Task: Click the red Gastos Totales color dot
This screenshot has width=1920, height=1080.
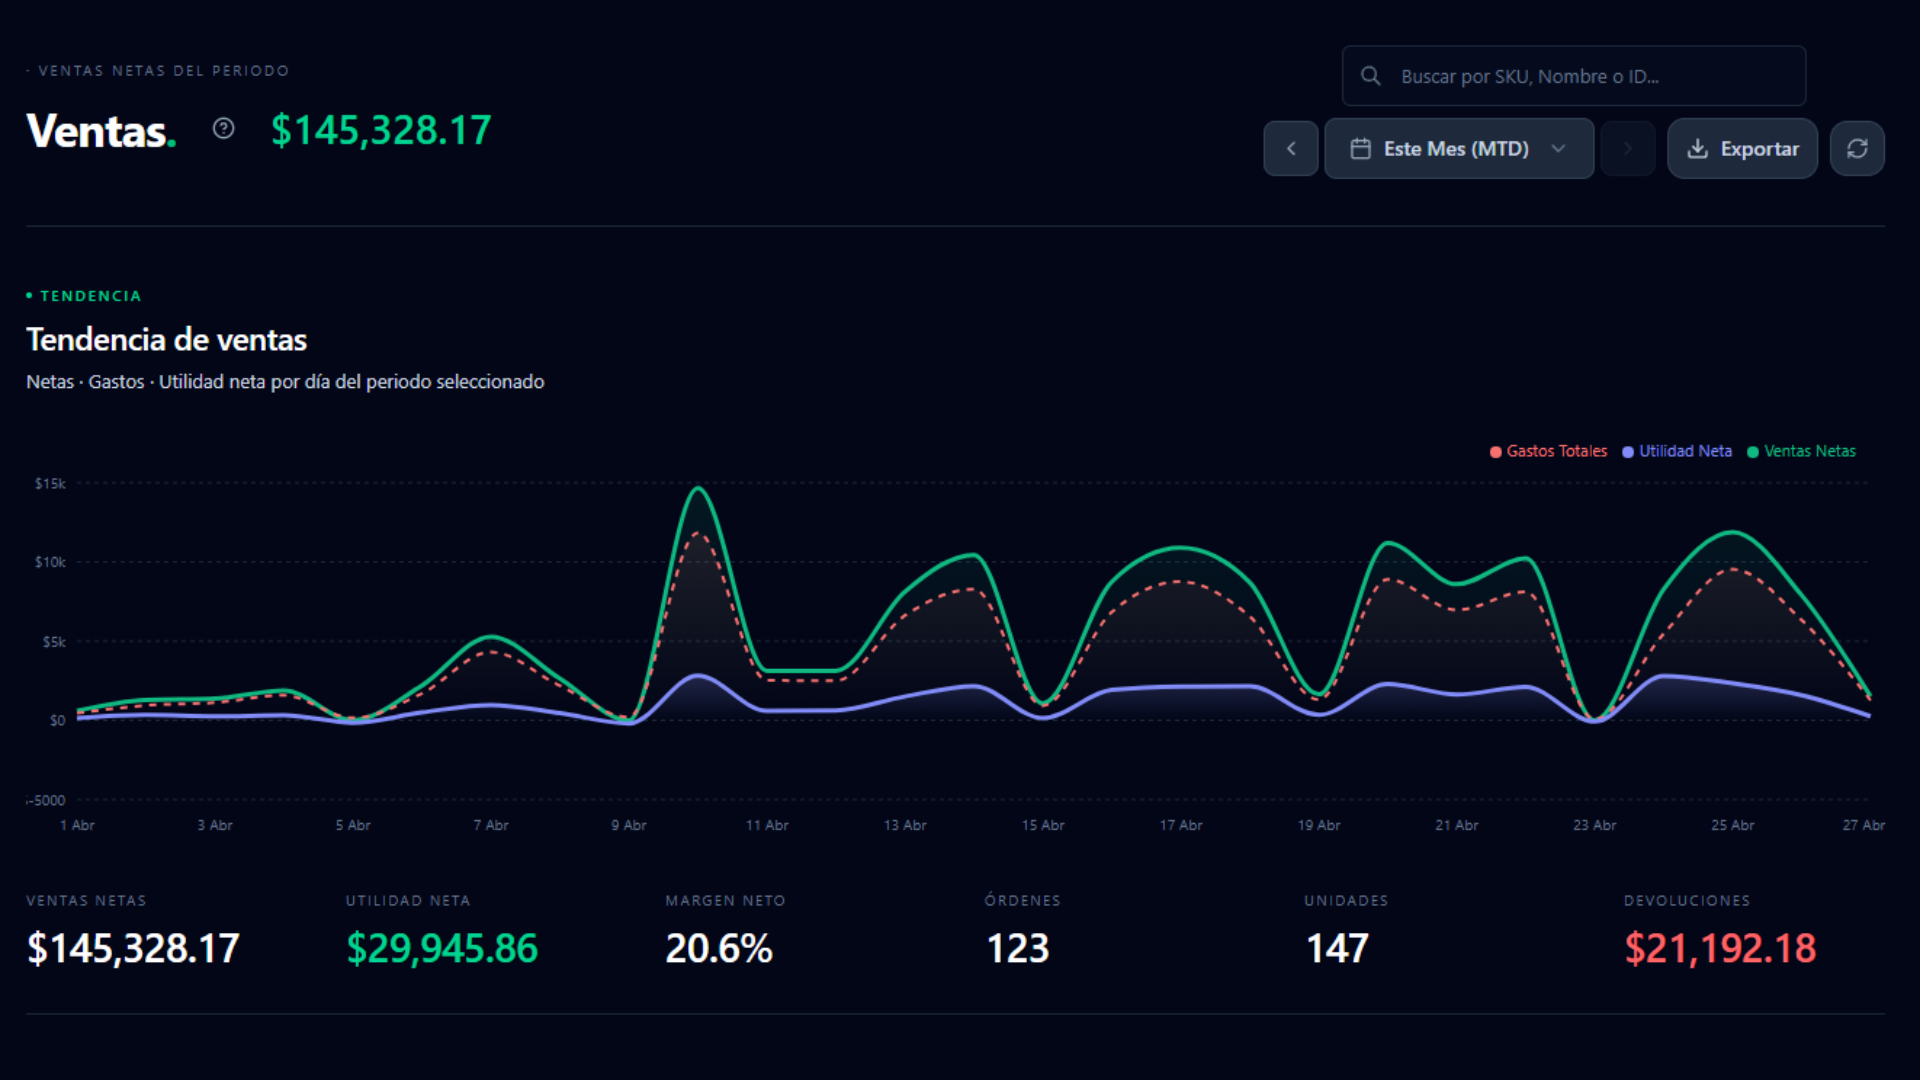Action: pyautogui.click(x=1496, y=452)
